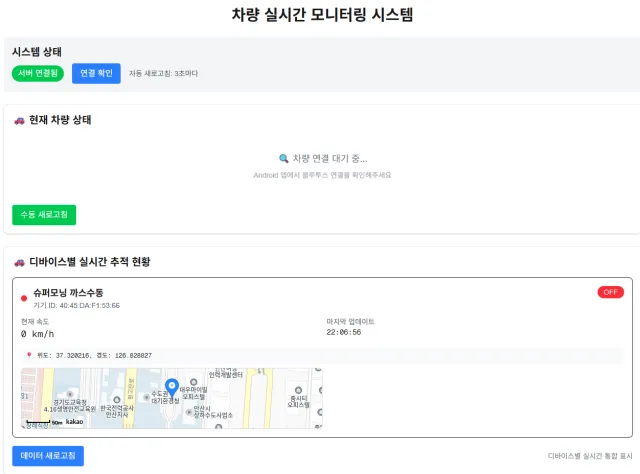Click the red OFF status badge
Image resolution: width=640 pixels, height=474 pixels.
(611, 292)
